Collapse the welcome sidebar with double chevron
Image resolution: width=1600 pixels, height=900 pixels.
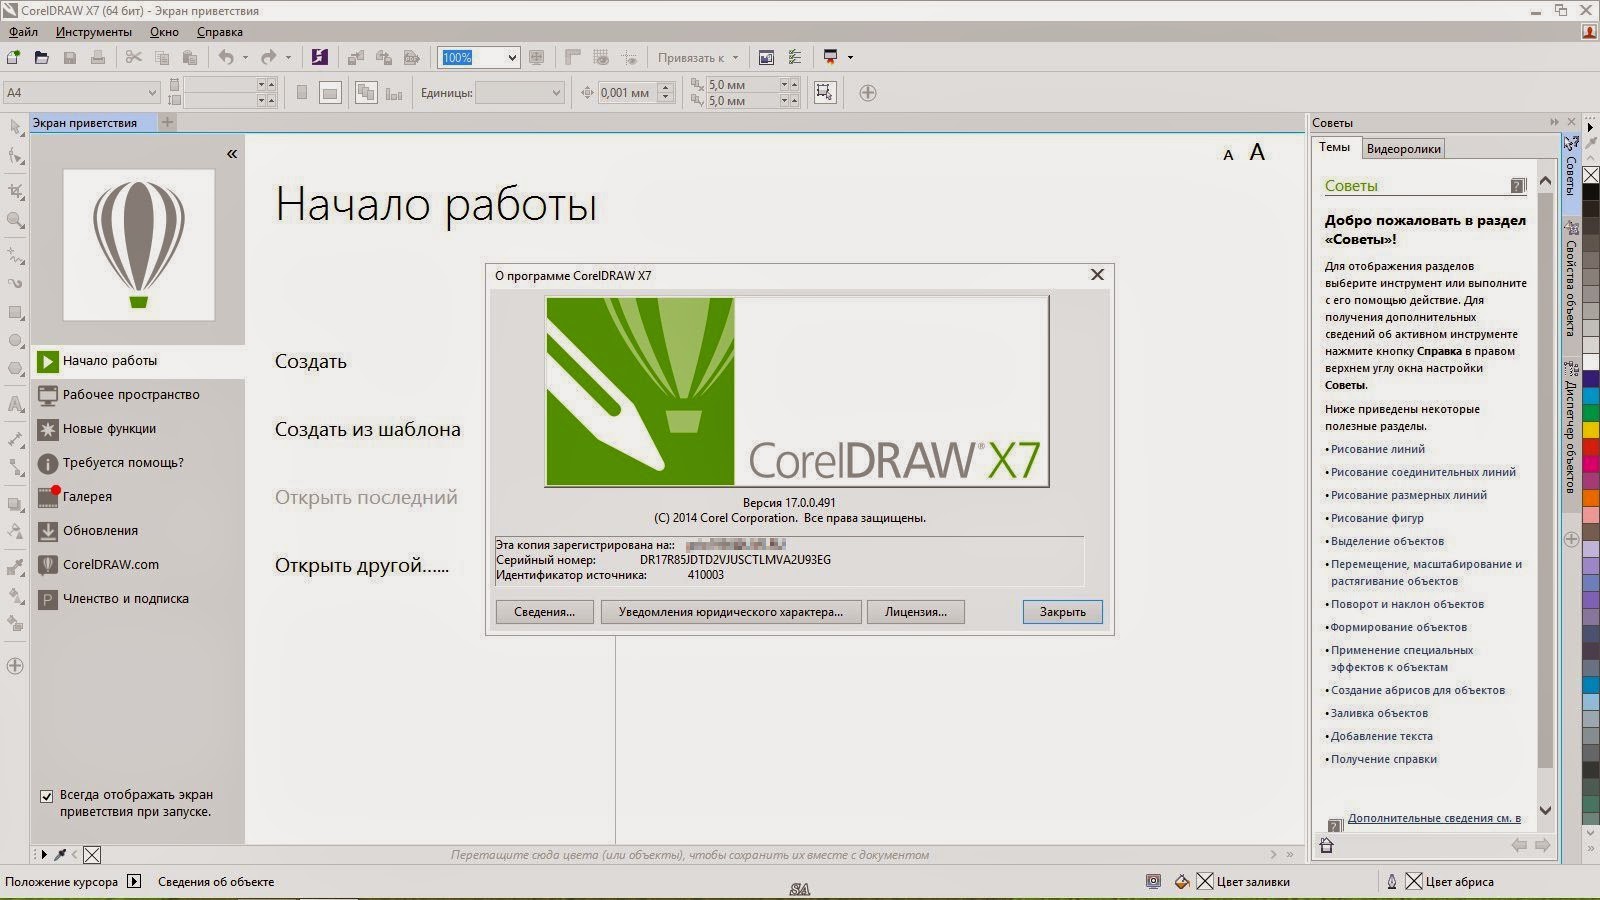tap(232, 154)
